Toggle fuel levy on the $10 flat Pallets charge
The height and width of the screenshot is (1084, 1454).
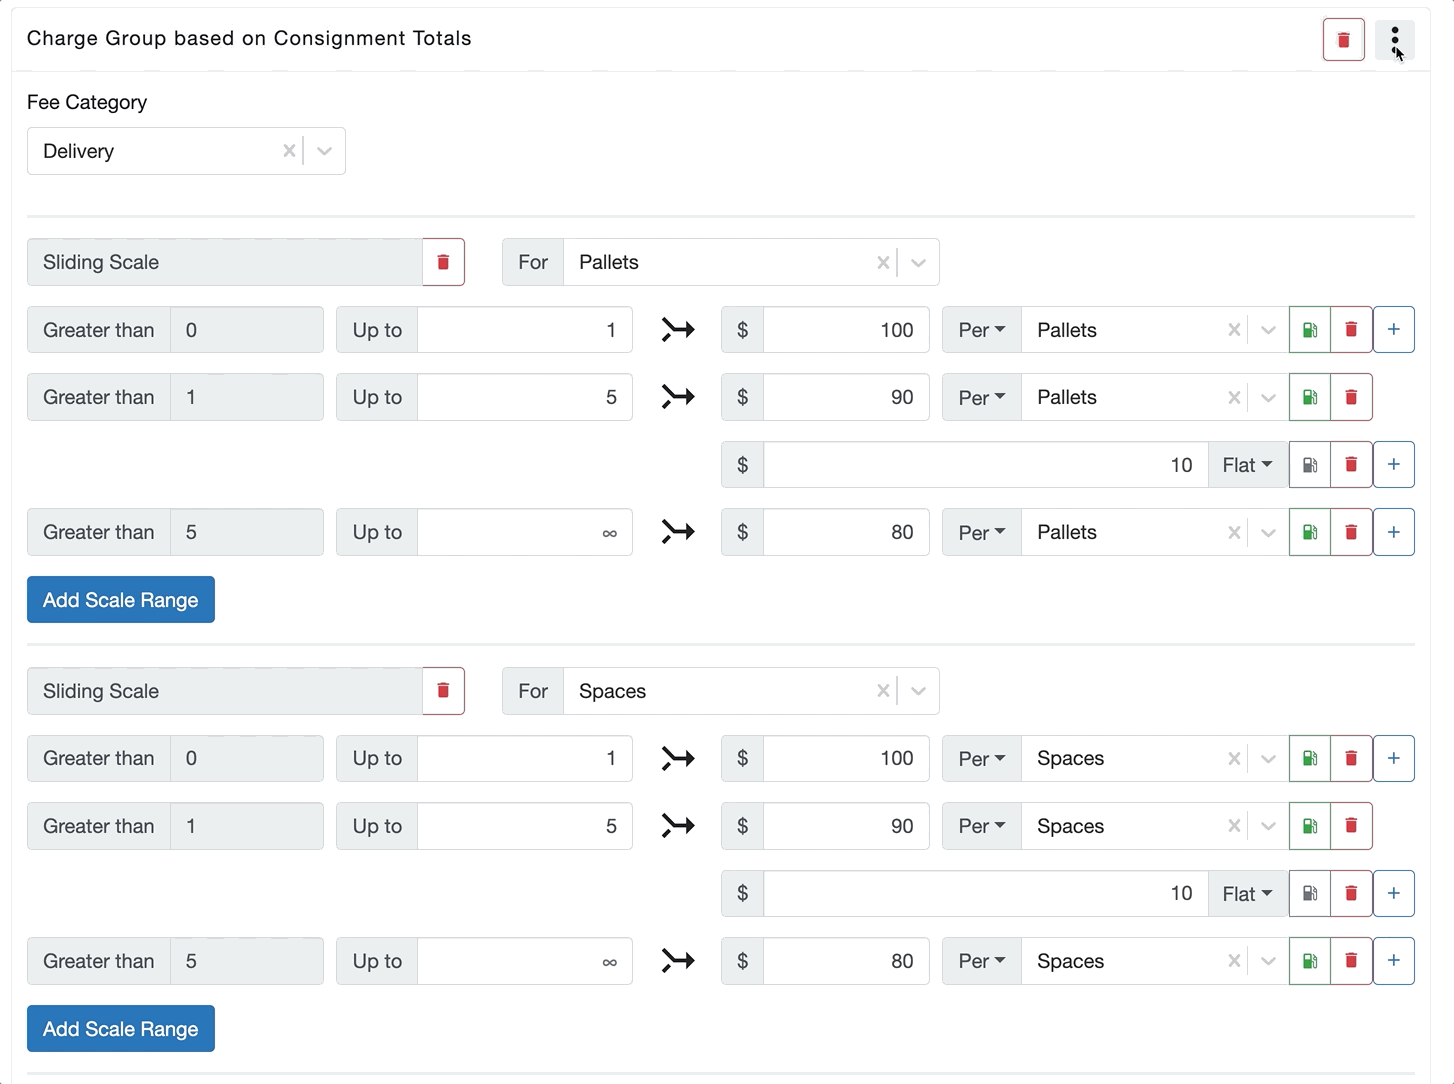tap(1309, 465)
